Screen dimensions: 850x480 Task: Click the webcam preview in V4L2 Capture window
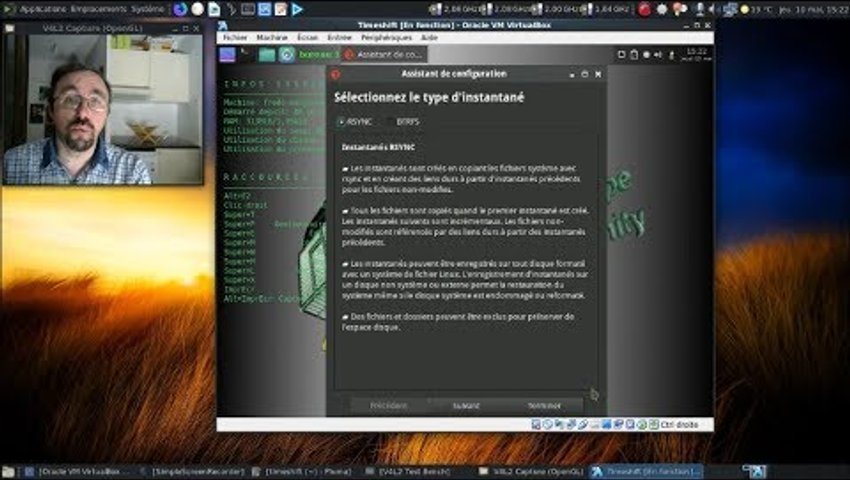[103, 110]
